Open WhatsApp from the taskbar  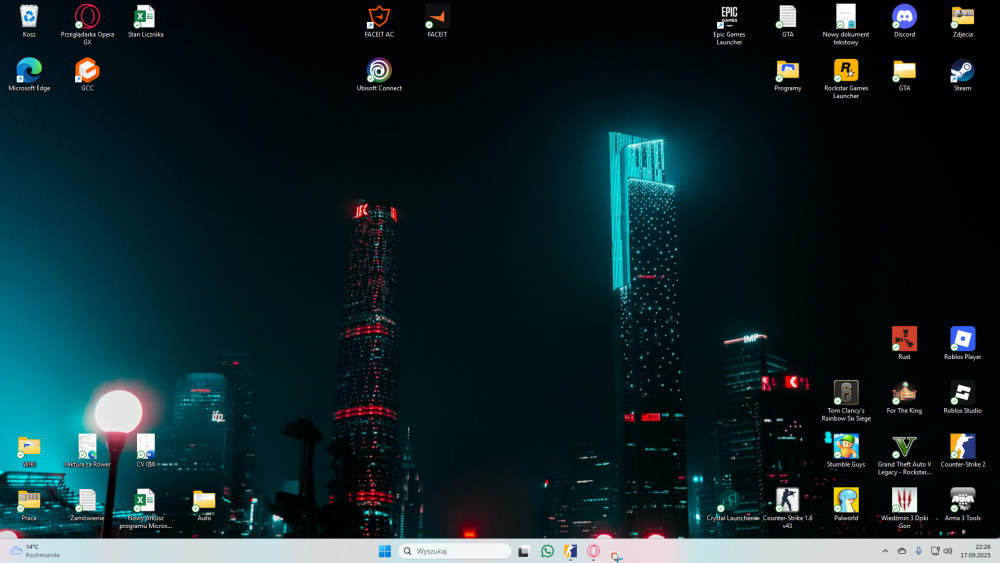click(x=547, y=552)
